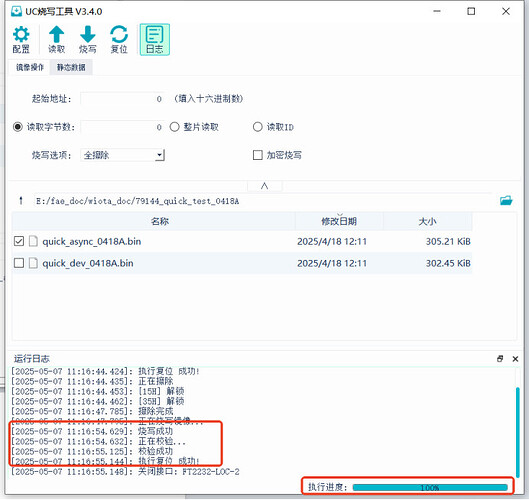The width and height of the screenshot is (529, 500).
Task: Check quick_dev_0418A.bin file checkbox
Action: [19, 263]
